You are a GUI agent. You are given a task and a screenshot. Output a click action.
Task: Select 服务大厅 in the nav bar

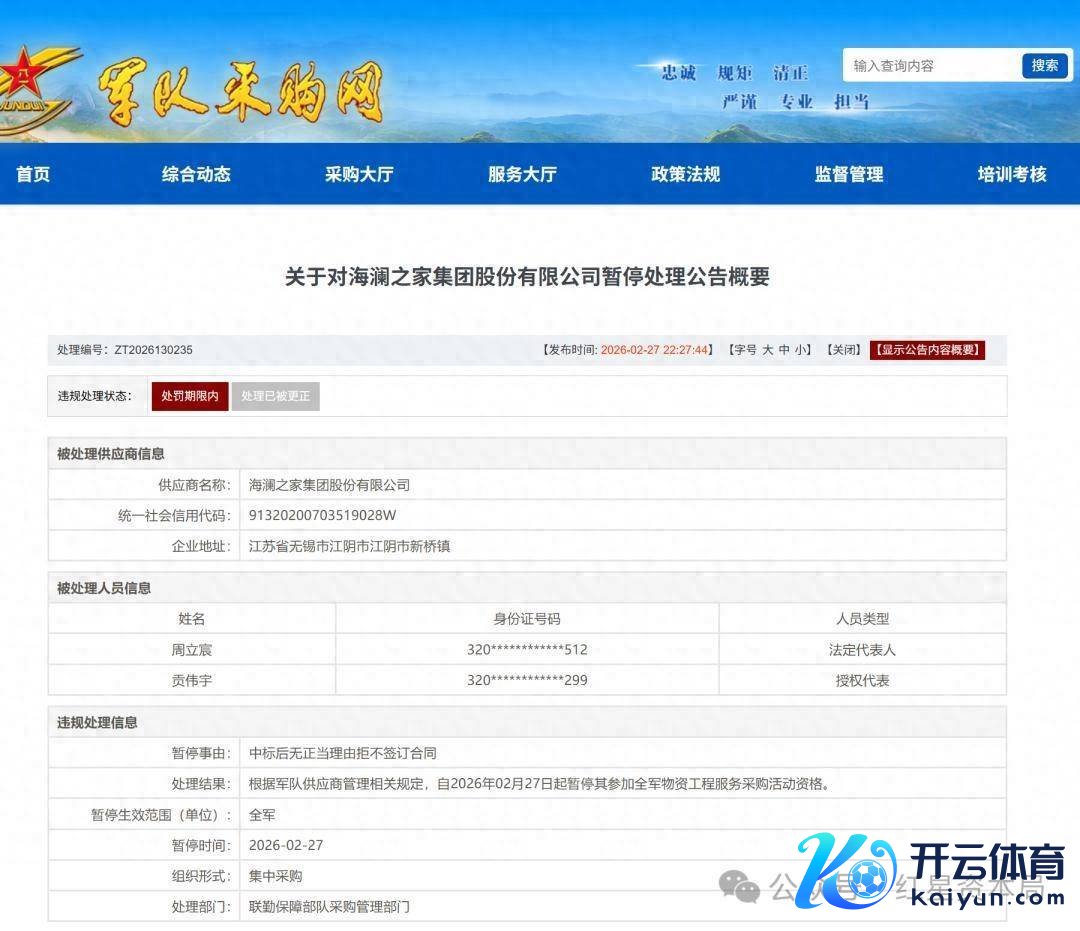tap(522, 174)
